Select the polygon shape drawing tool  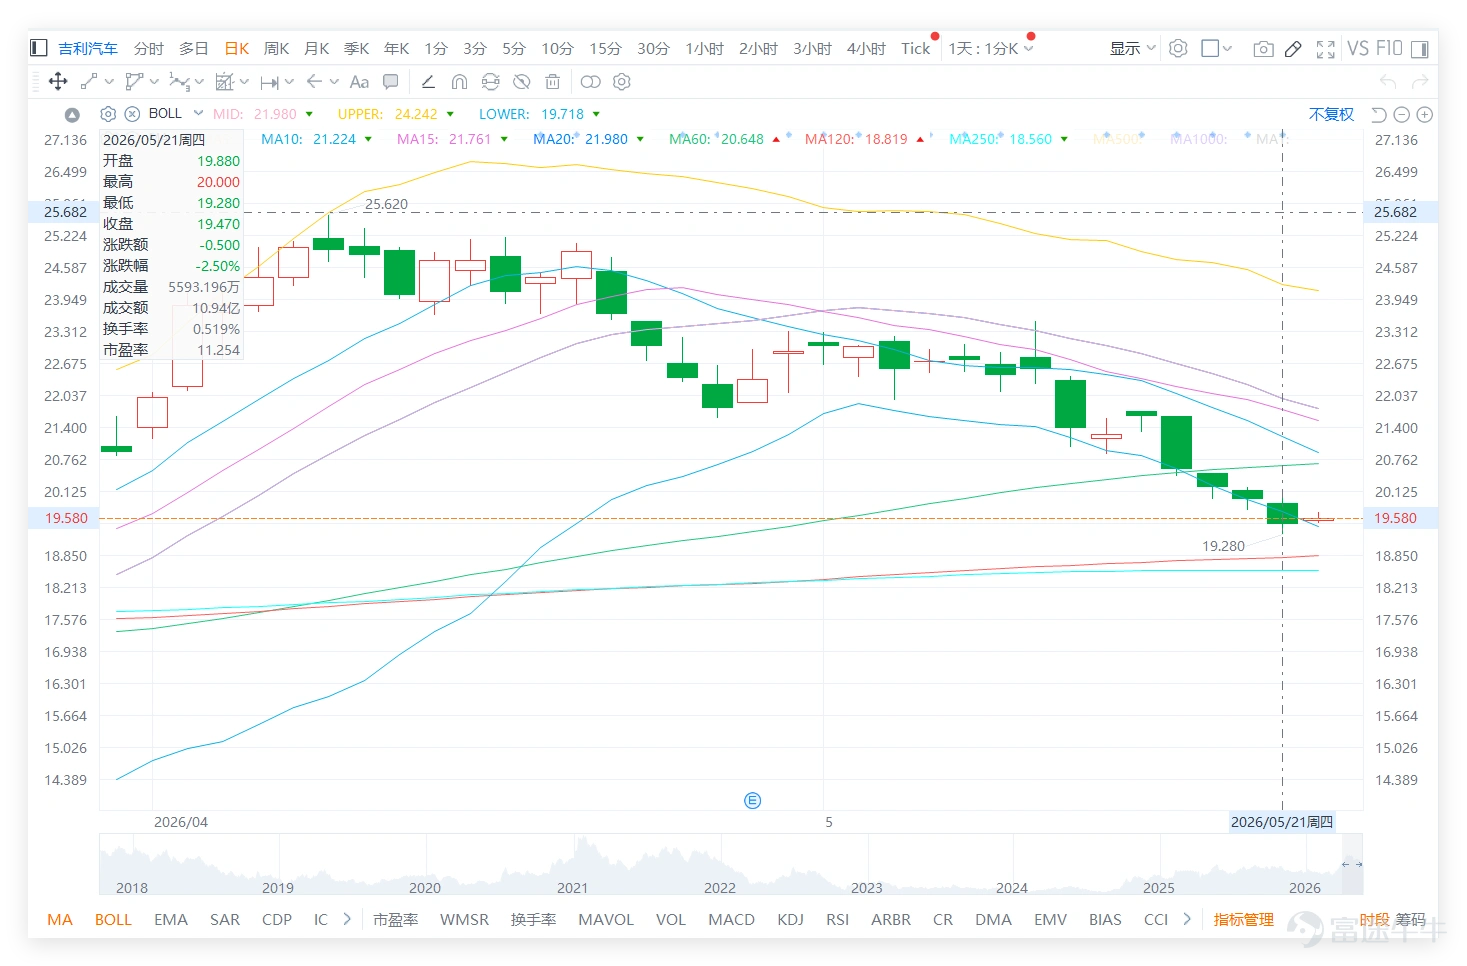pyautogui.click(x=134, y=82)
